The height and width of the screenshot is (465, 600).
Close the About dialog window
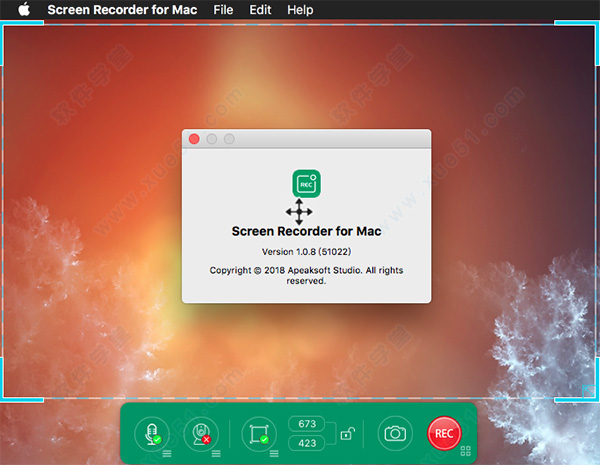click(x=194, y=139)
